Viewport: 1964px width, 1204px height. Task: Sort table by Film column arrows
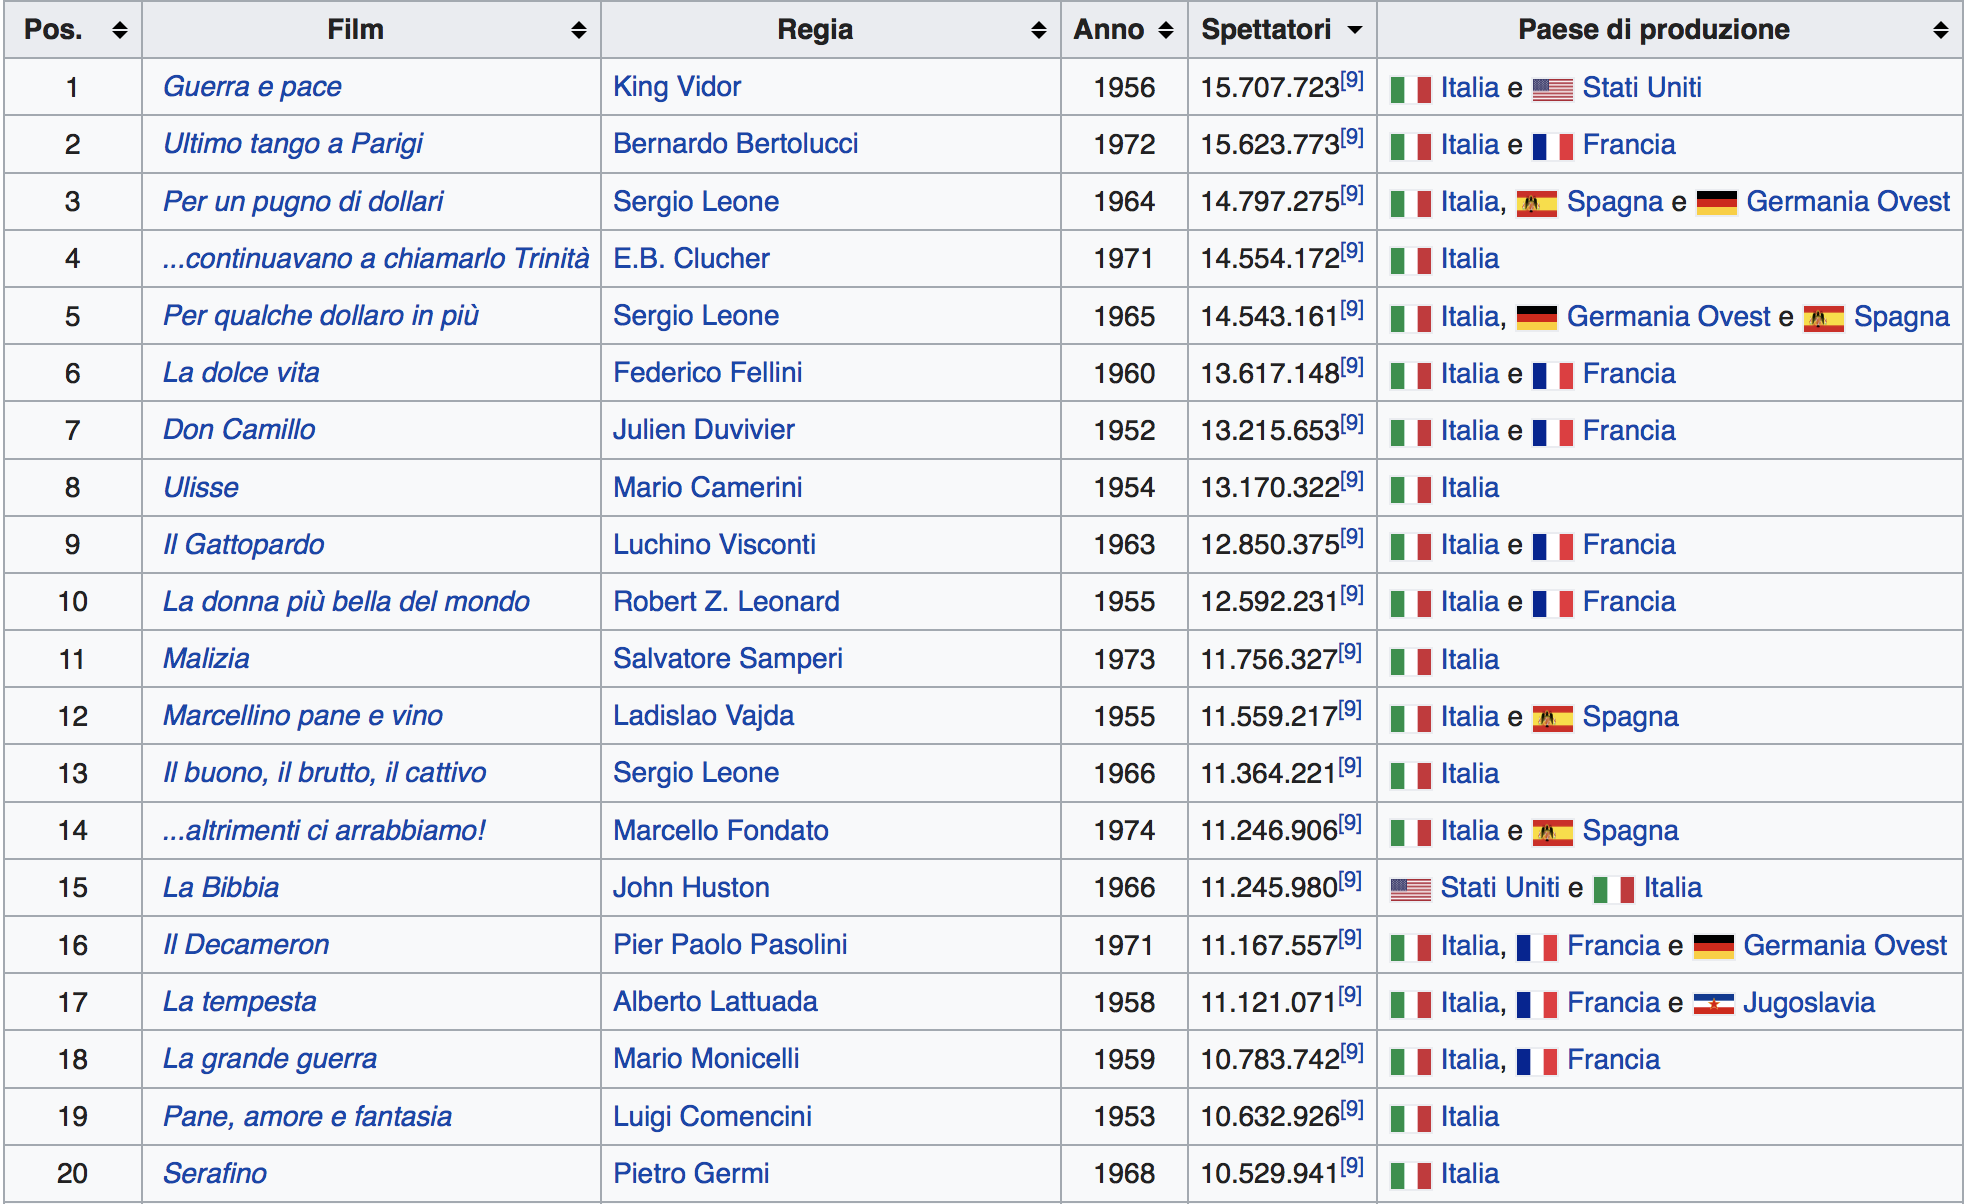pos(578,30)
